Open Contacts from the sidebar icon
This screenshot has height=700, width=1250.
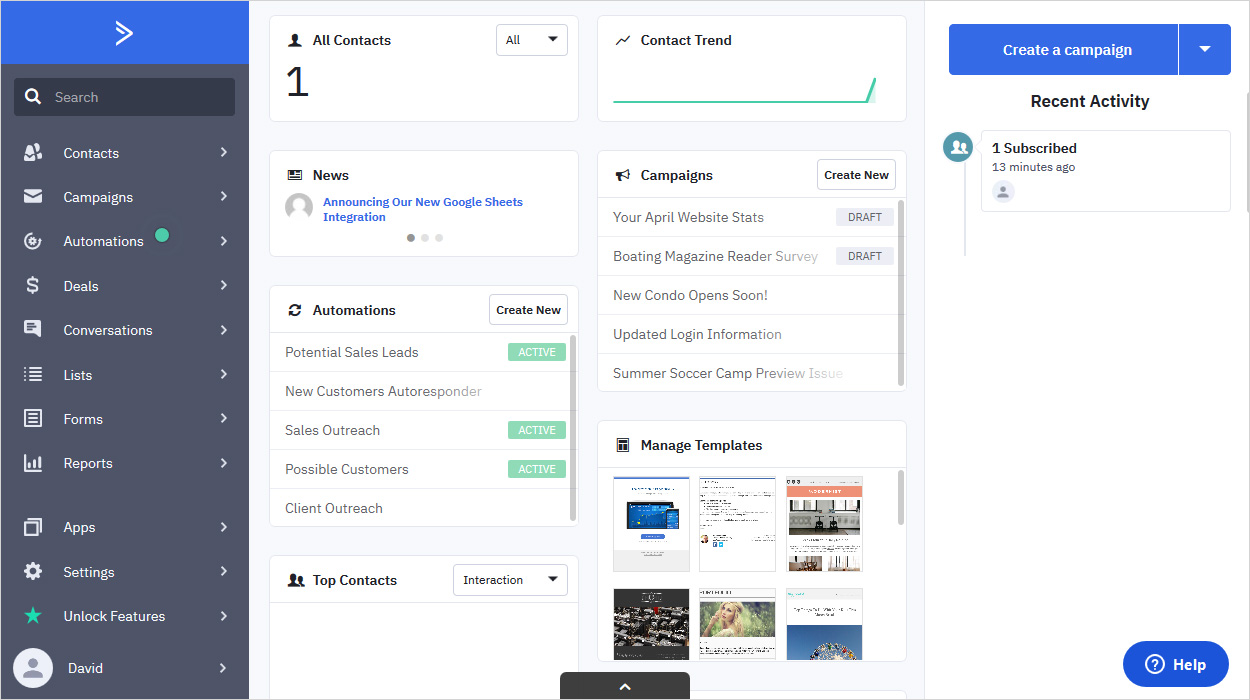pos(33,153)
